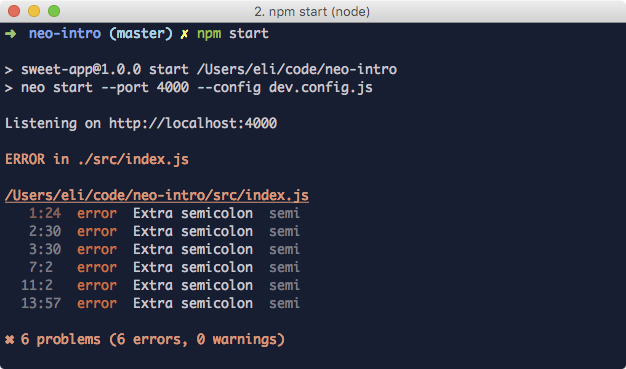Click the 7:2 error location
Screen dimensions: 626x369
click(x=41, y=268)
